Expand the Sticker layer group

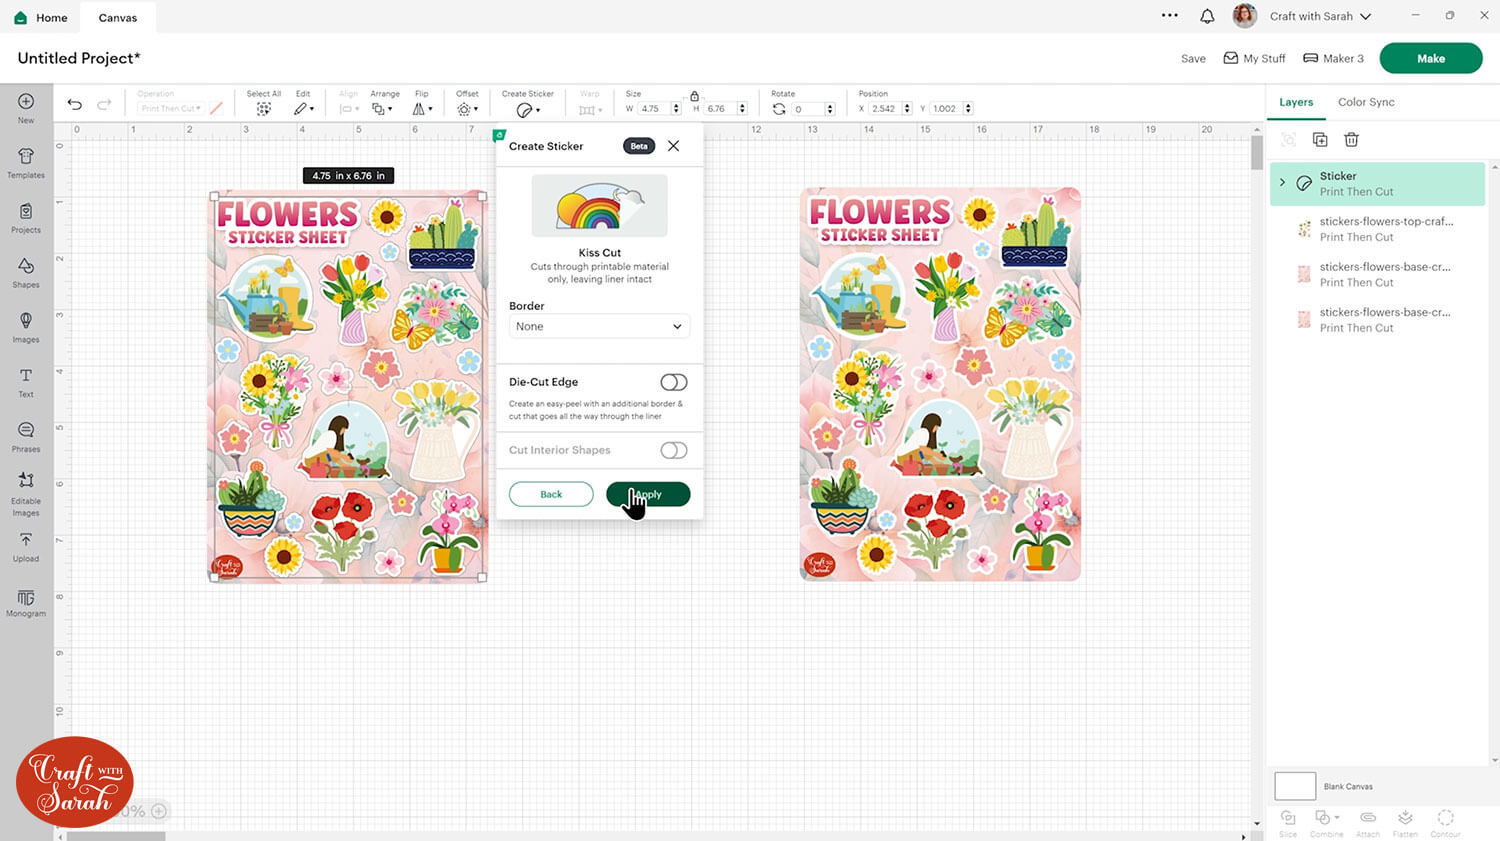point(1282,183)
